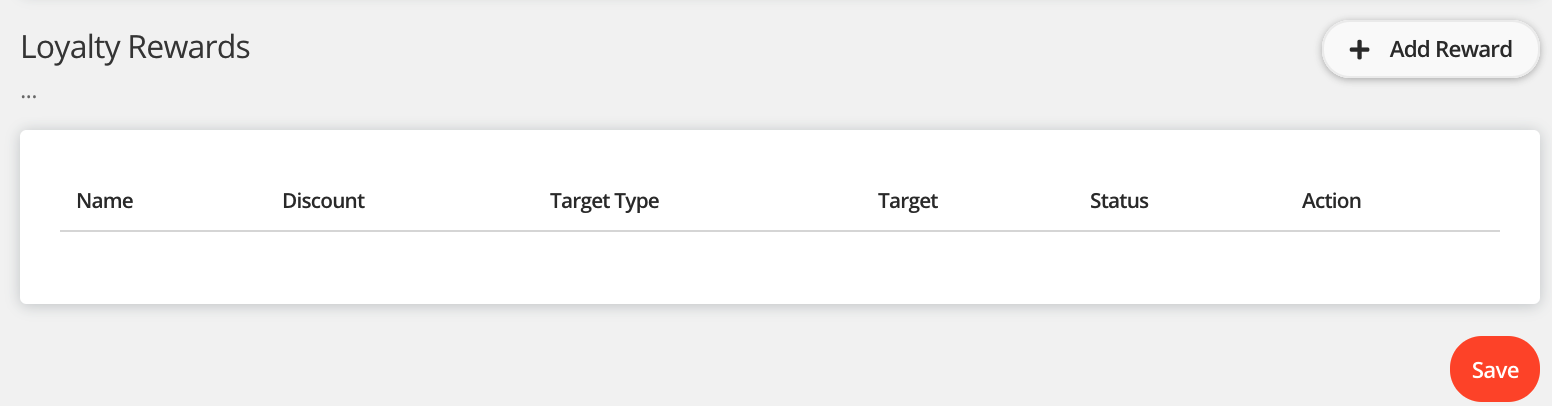Click empty space between Status and Action headers

1225,201
